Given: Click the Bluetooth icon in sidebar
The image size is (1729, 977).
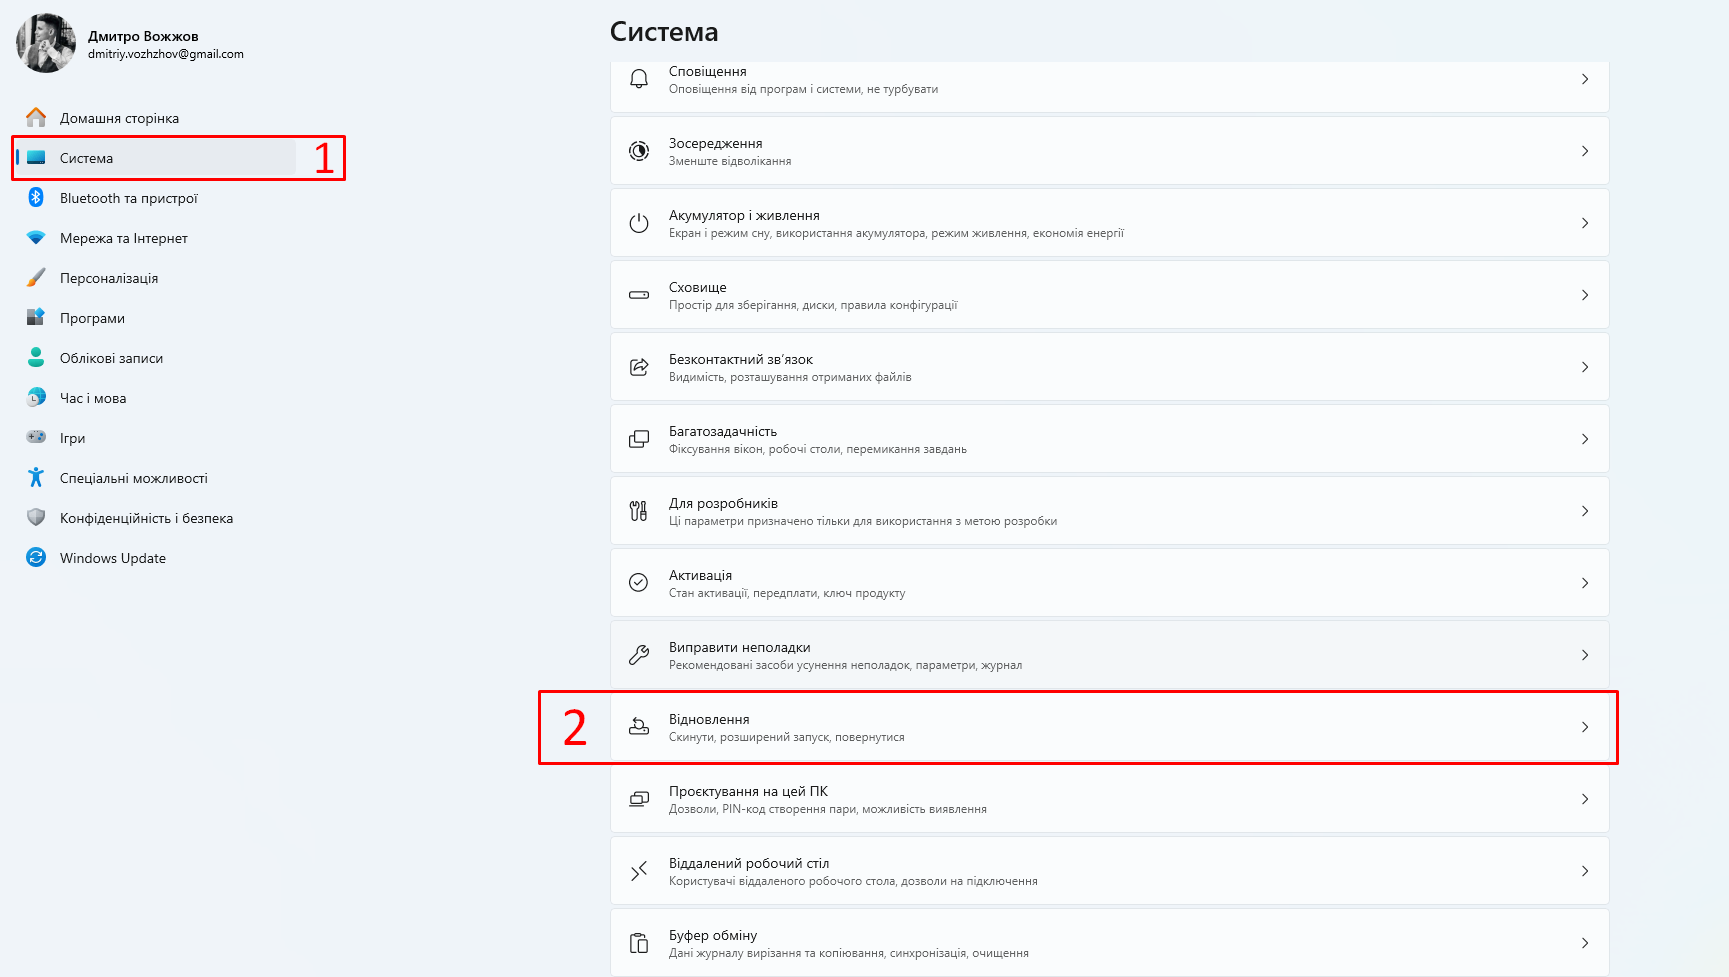Looking at the screenshot, I should [36, 197].
